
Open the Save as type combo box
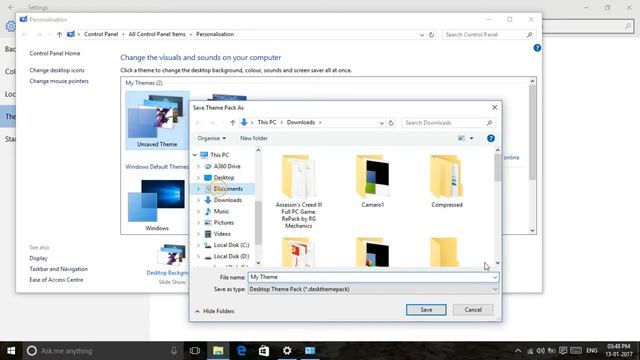(373, 289)
